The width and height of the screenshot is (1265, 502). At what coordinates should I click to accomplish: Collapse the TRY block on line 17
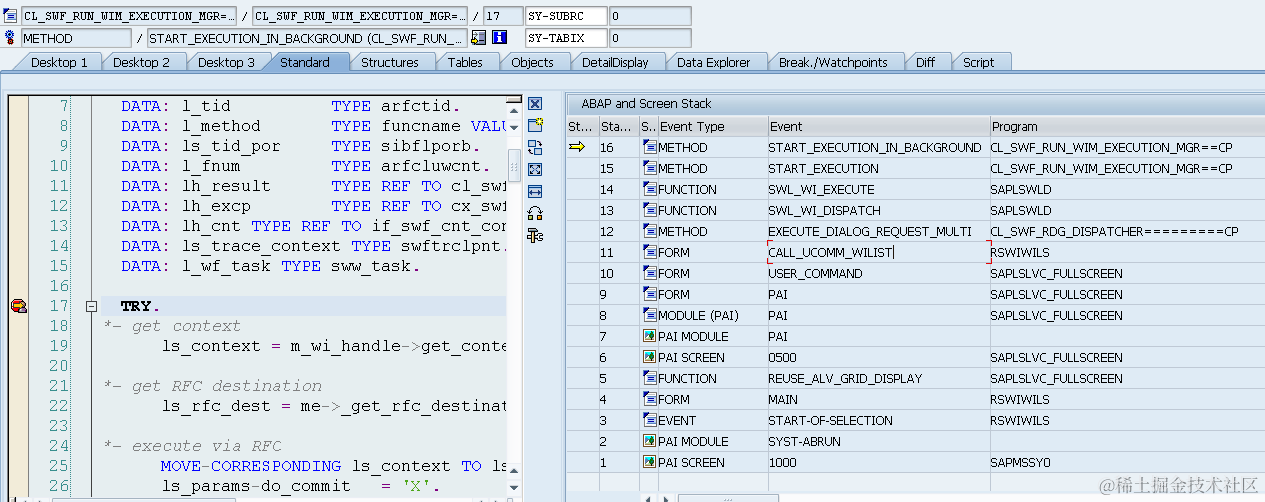pos(91,306)
